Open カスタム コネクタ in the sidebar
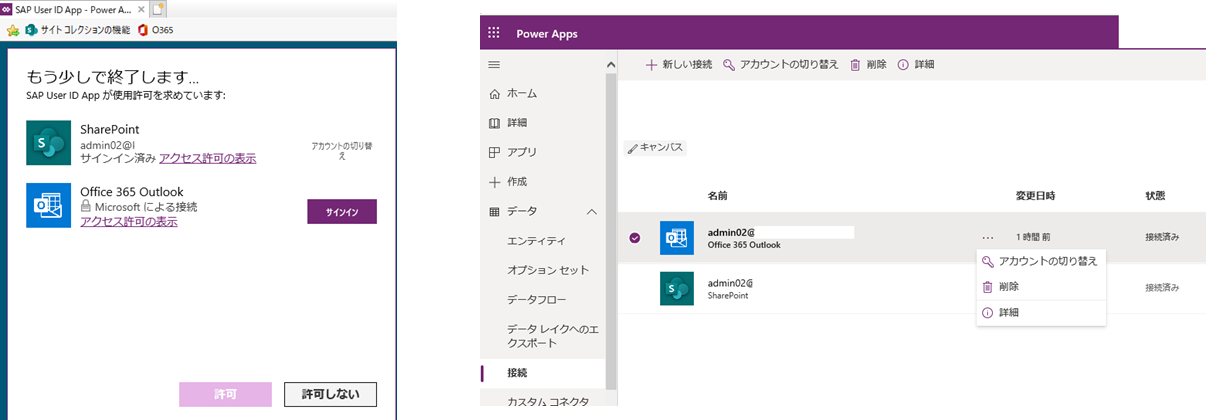The image size is (1206, 420). point(548,402)
